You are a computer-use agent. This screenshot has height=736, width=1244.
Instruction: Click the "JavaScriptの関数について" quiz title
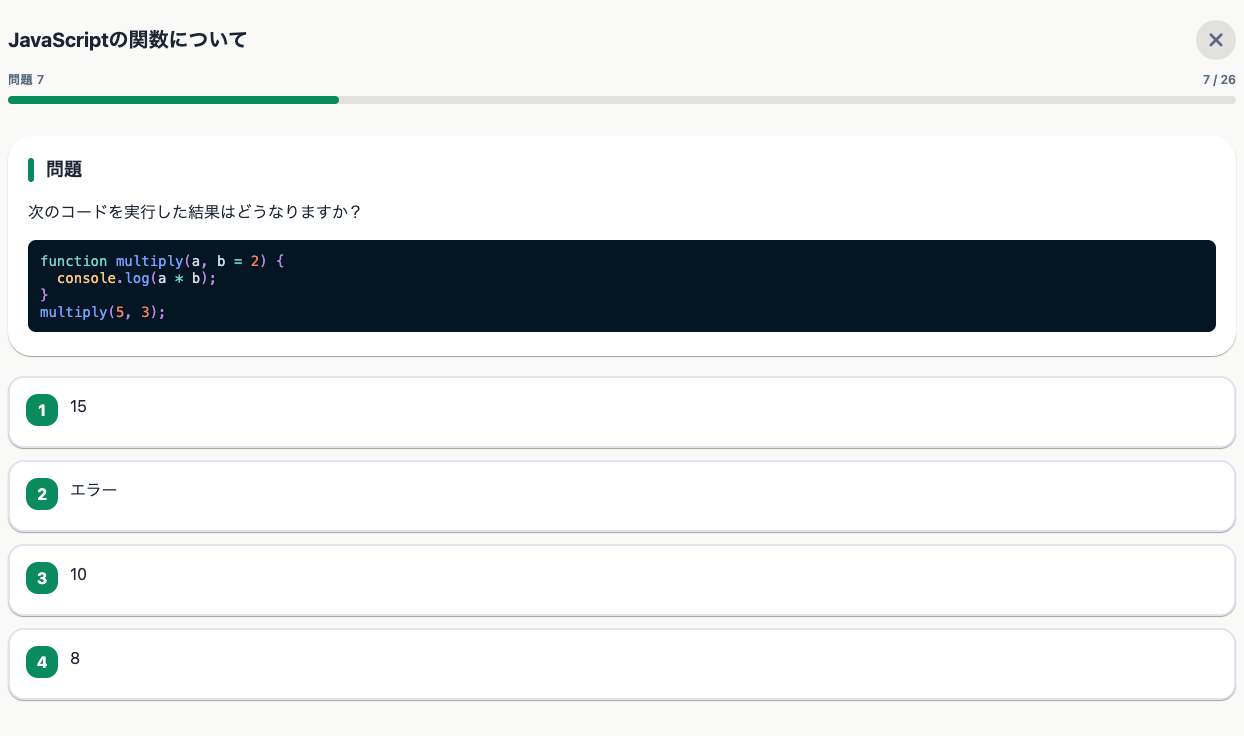pyautogui.click(x=127, y=40)
